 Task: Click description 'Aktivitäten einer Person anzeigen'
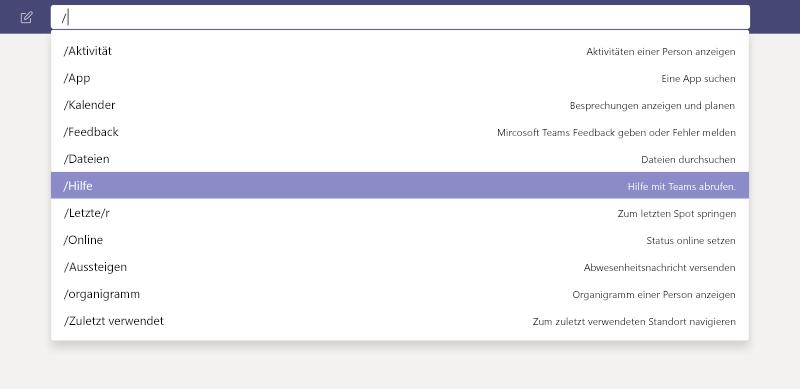point(661,52)
